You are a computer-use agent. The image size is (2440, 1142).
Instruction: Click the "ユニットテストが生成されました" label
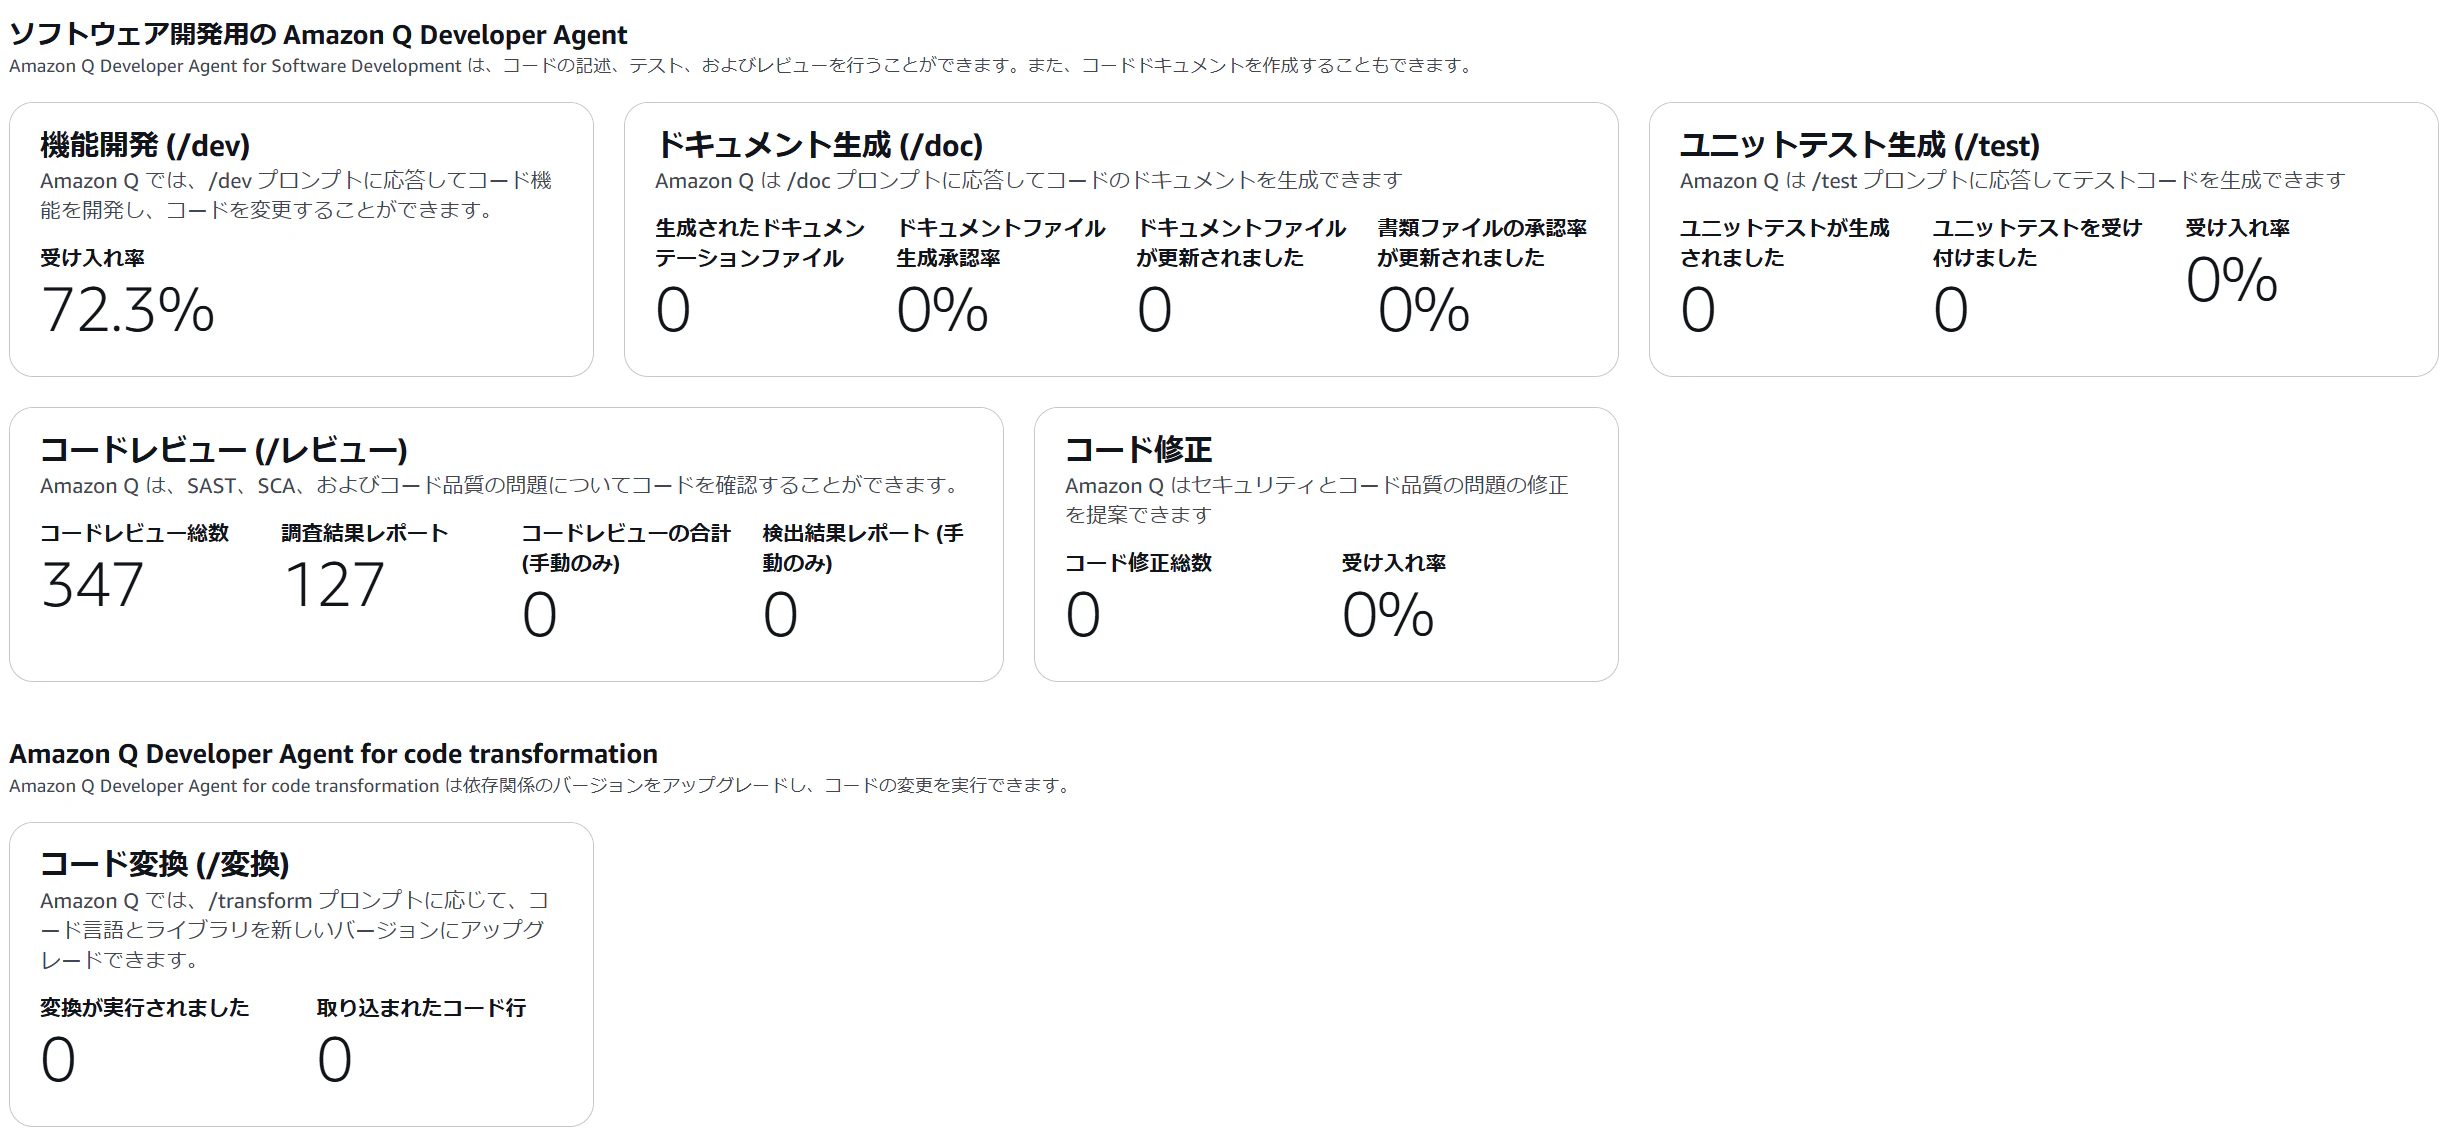[1785, 243]
